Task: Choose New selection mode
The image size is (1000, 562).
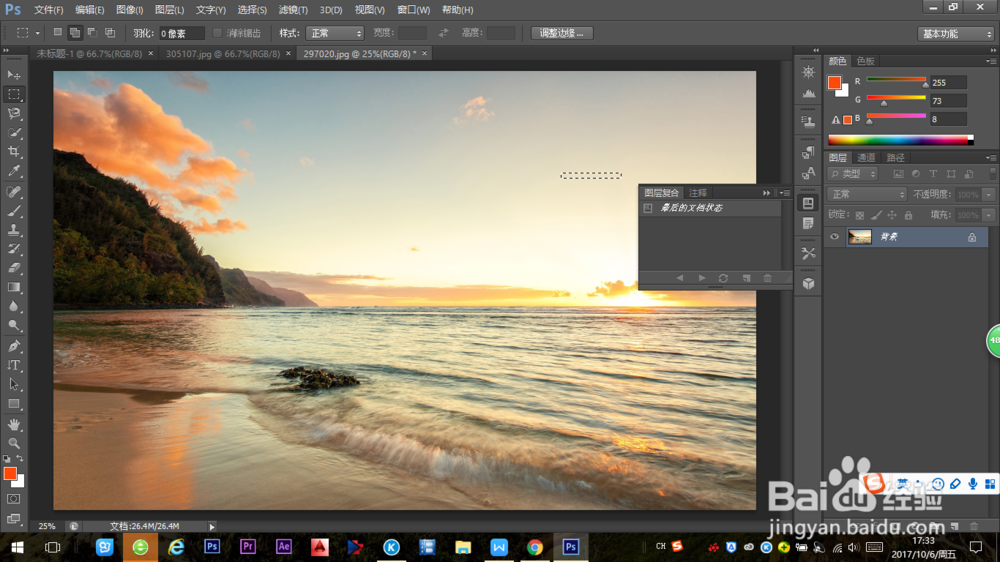Action: (57, 33)
